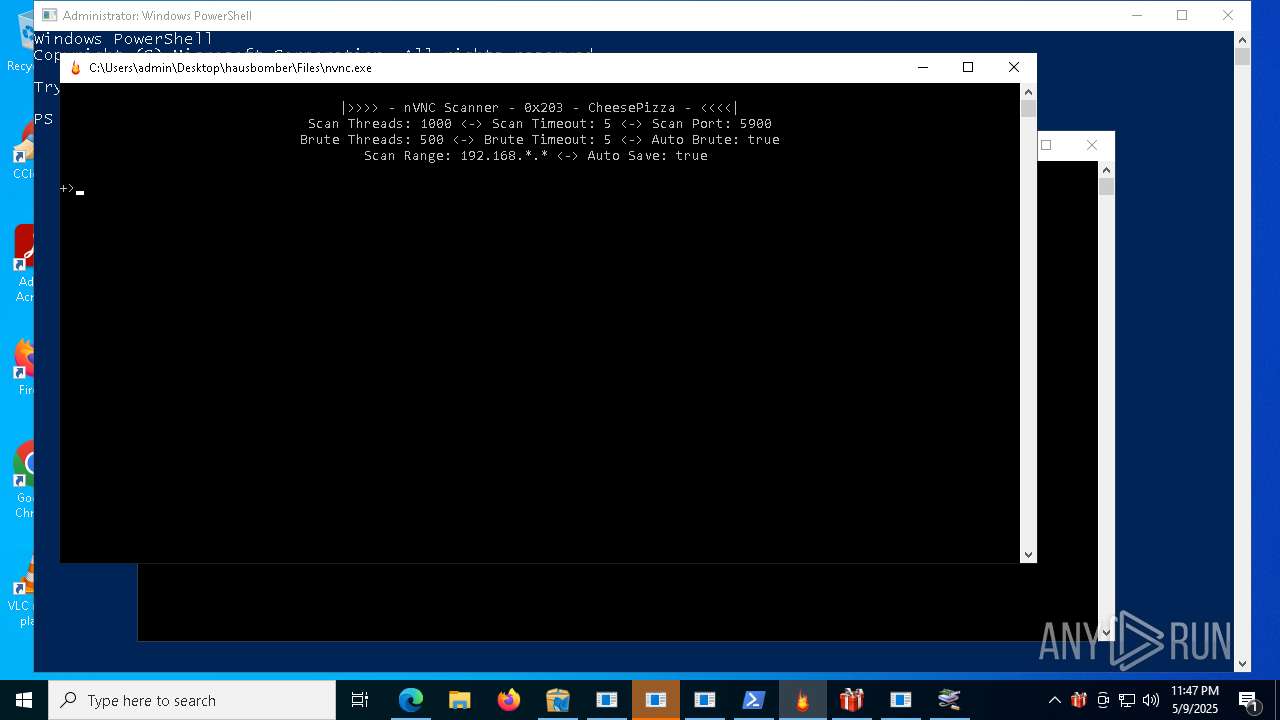1280x720 pixels.
Task: Show hidden system tray icons
Action: (1054, 700)
